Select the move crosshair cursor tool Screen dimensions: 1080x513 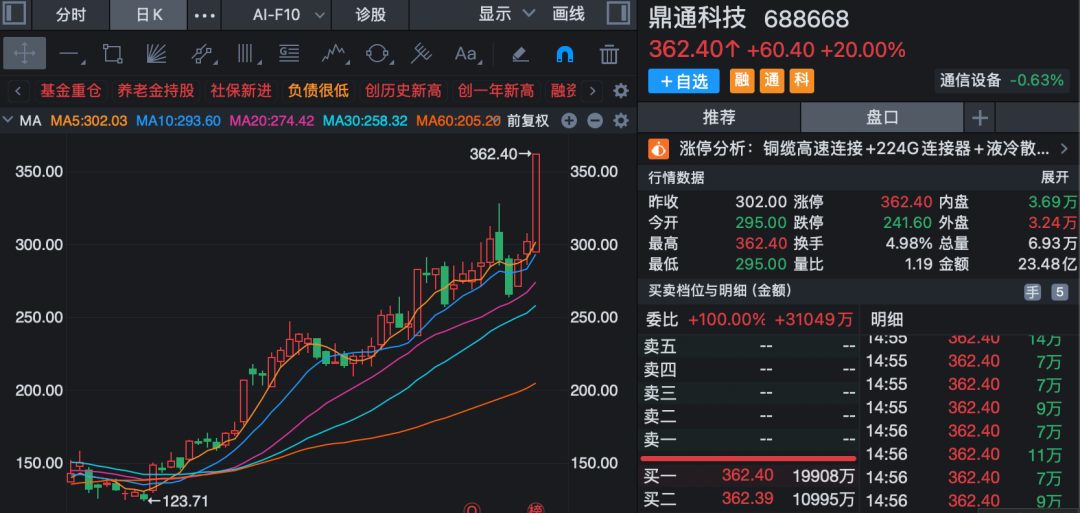coord(24,54)
